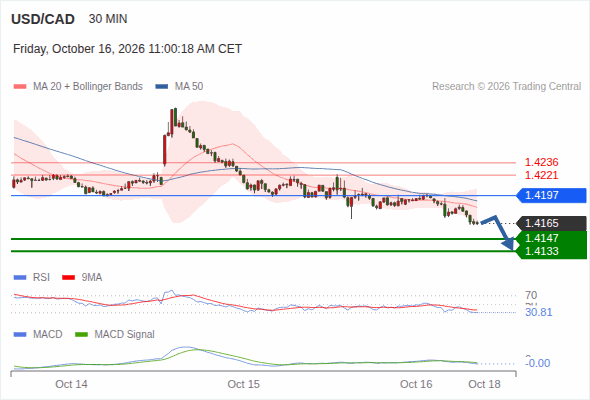Viewport: 590px width, 400px height.
Task: Click the MACD Signal legend label
Action: [125, 334]
